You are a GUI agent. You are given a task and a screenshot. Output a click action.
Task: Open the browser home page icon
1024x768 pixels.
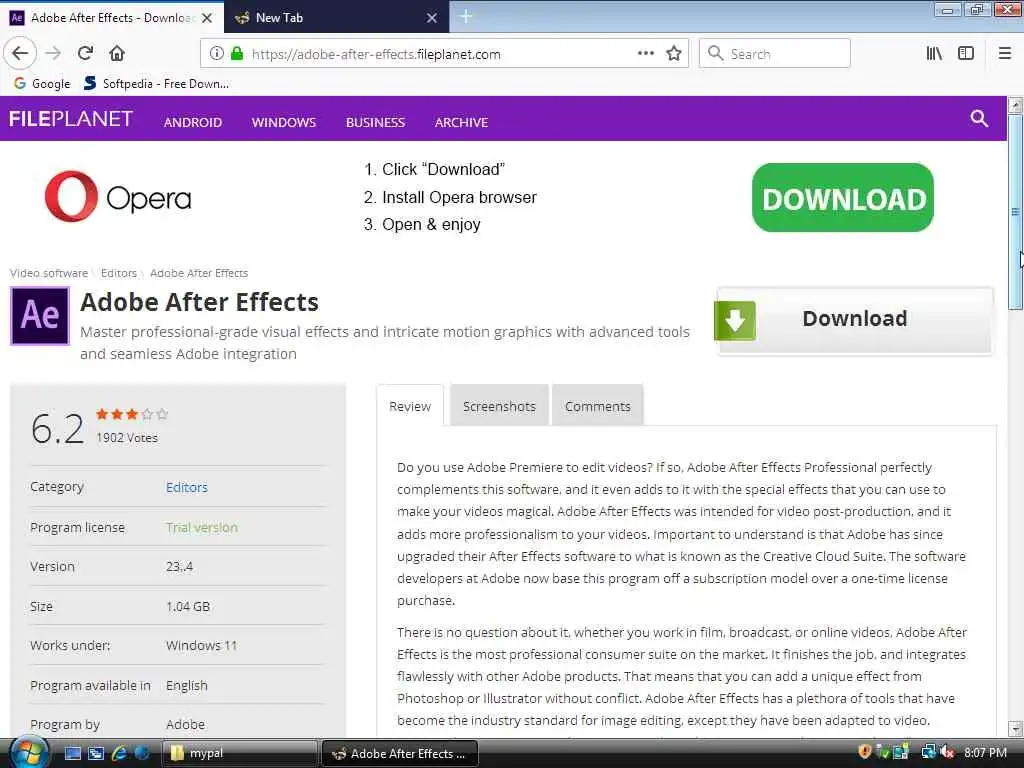(x=117, y=54)
